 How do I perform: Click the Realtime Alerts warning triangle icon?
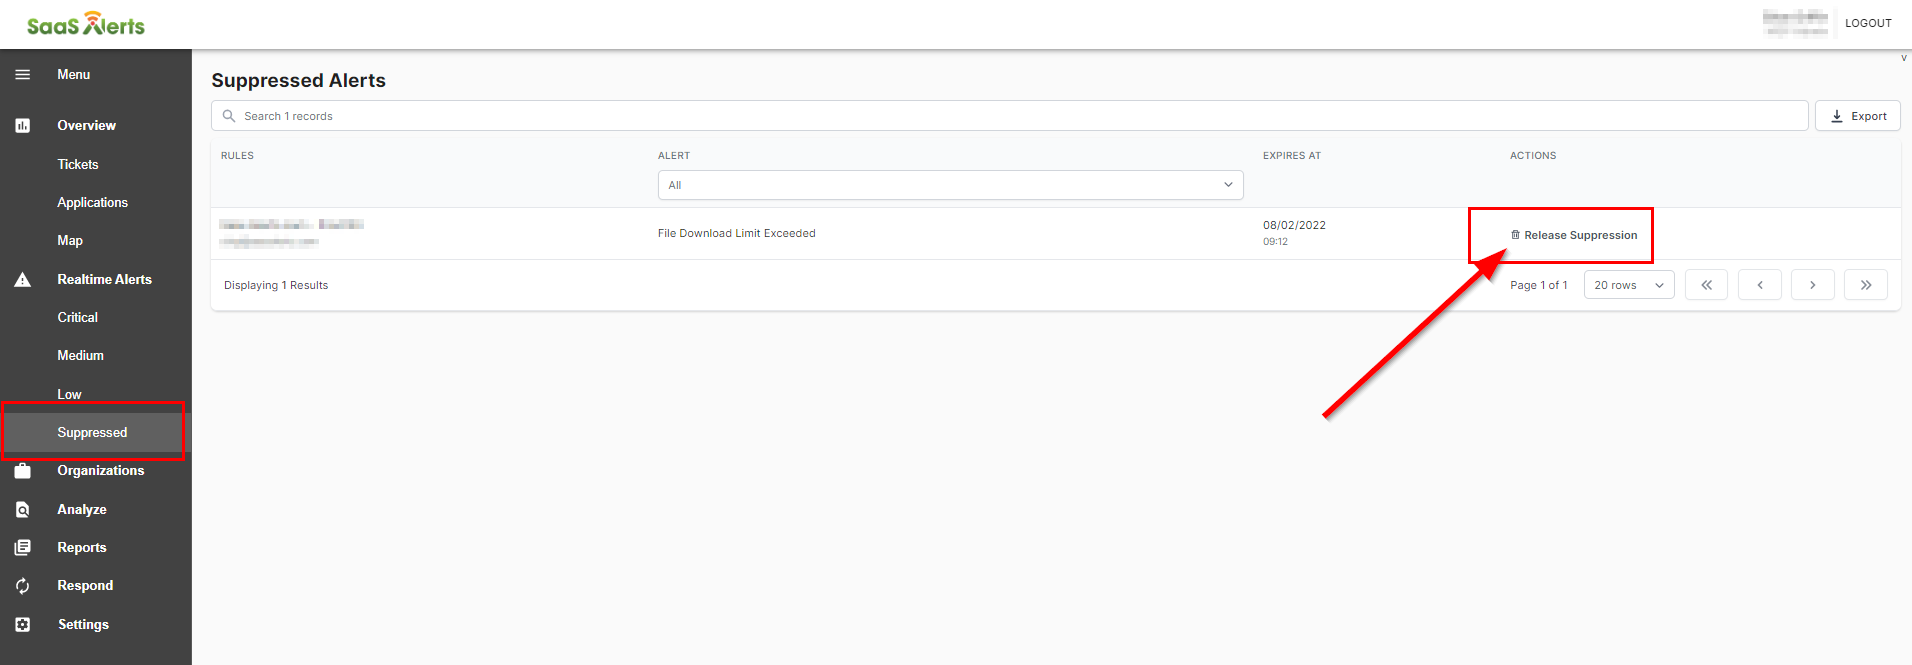tap(22, 280)
